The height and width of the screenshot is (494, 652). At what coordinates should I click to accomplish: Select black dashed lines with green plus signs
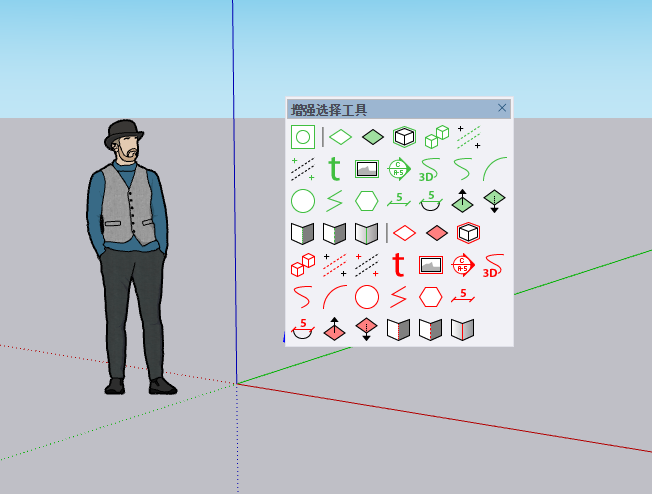(x=303, y=169)
